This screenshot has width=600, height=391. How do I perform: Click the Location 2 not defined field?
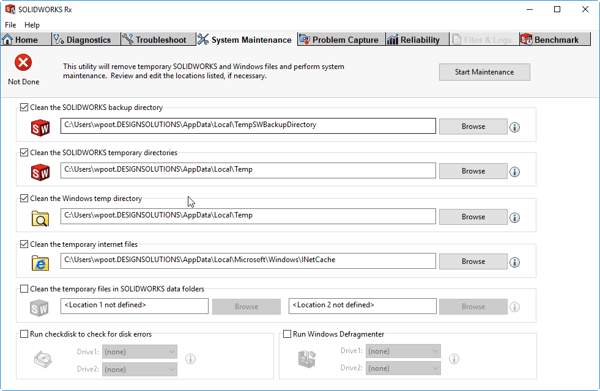click(x=362, y=306)
